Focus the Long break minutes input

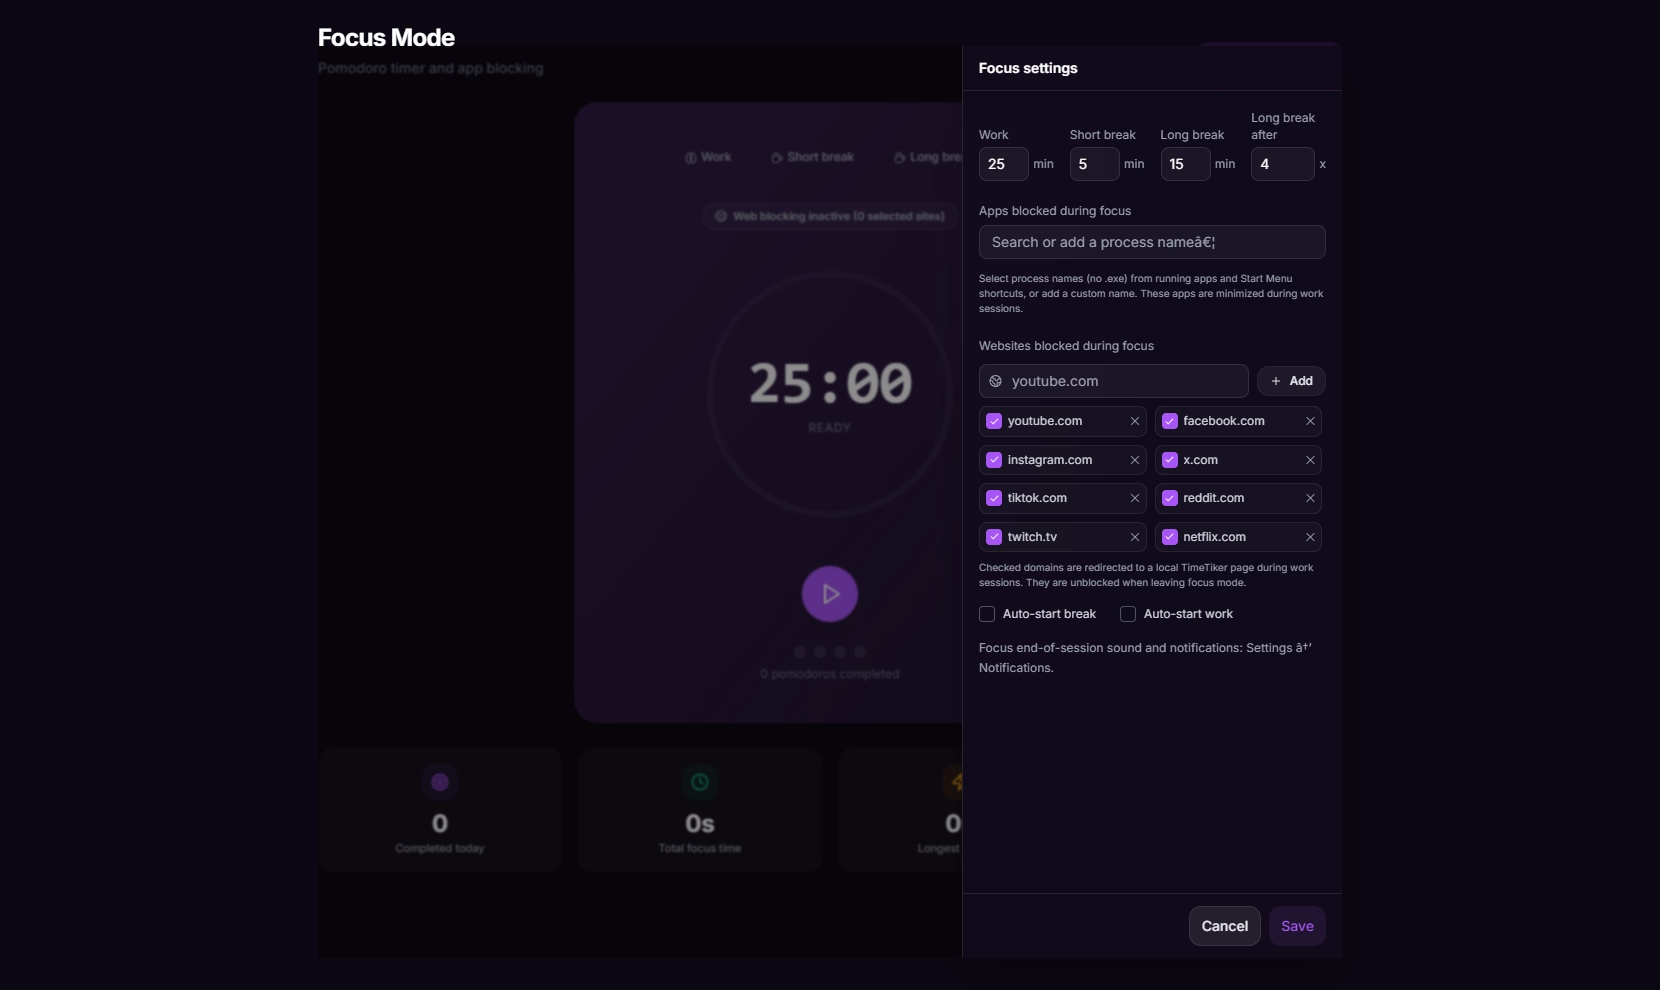pyautogui.click(x=1186, y=164)
